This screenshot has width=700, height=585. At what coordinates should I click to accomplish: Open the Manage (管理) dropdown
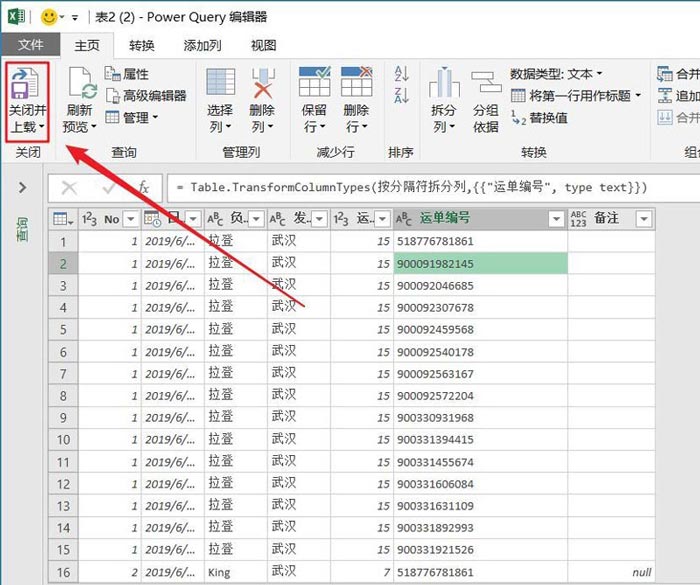132,117
